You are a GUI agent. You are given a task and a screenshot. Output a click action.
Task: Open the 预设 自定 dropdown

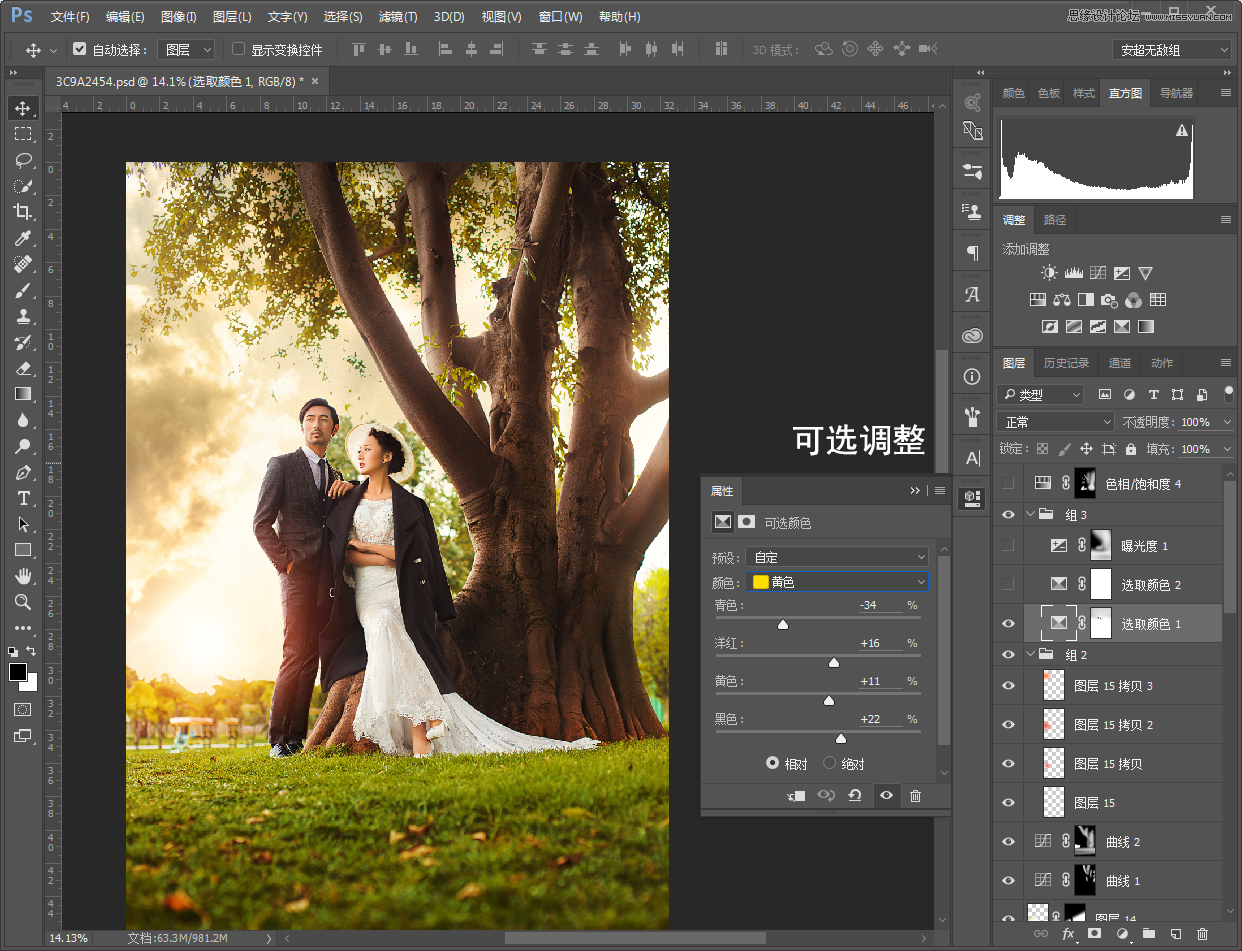point(838,557)
